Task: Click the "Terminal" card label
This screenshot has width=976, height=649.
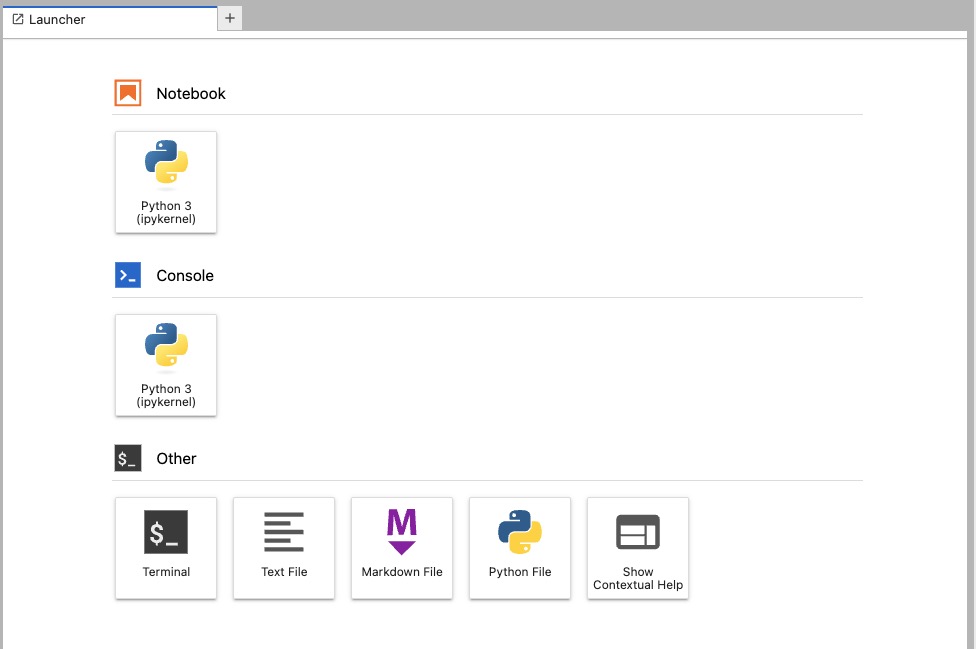Action: [166, 572]
